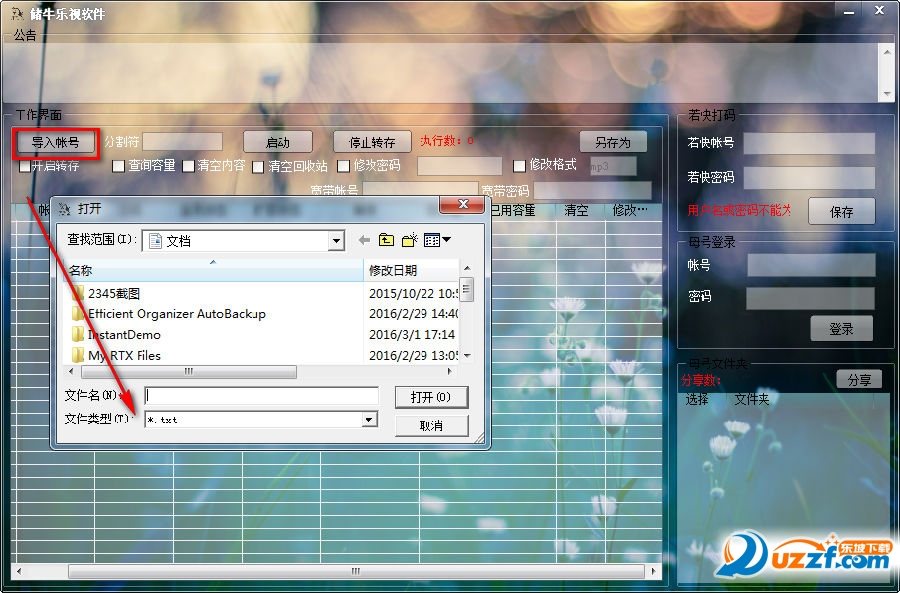This screenshot has height=593, width=900.
Task: Click the file list down scroll arrow
Action: pos(467,356)
